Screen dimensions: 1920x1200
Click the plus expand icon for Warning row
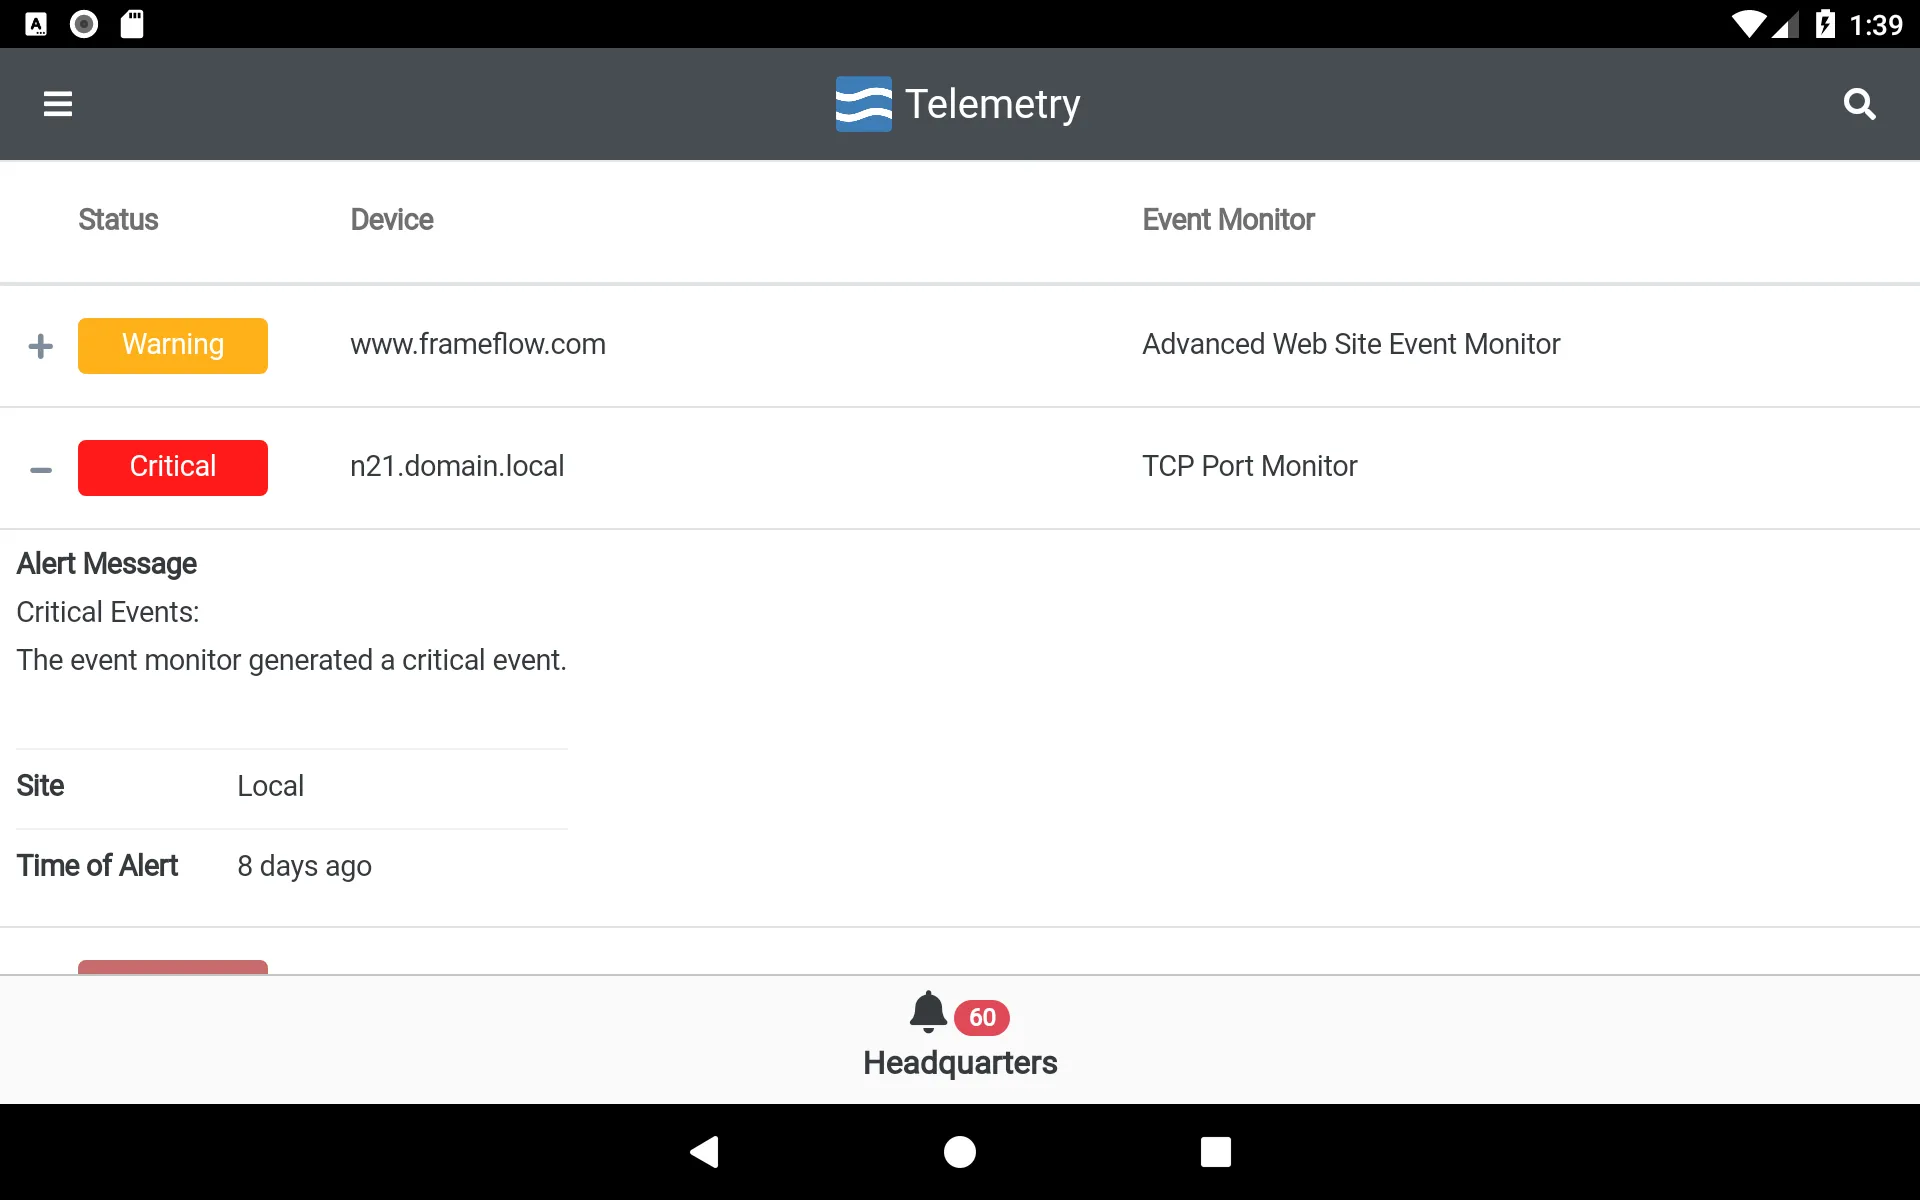coord(40,346)
